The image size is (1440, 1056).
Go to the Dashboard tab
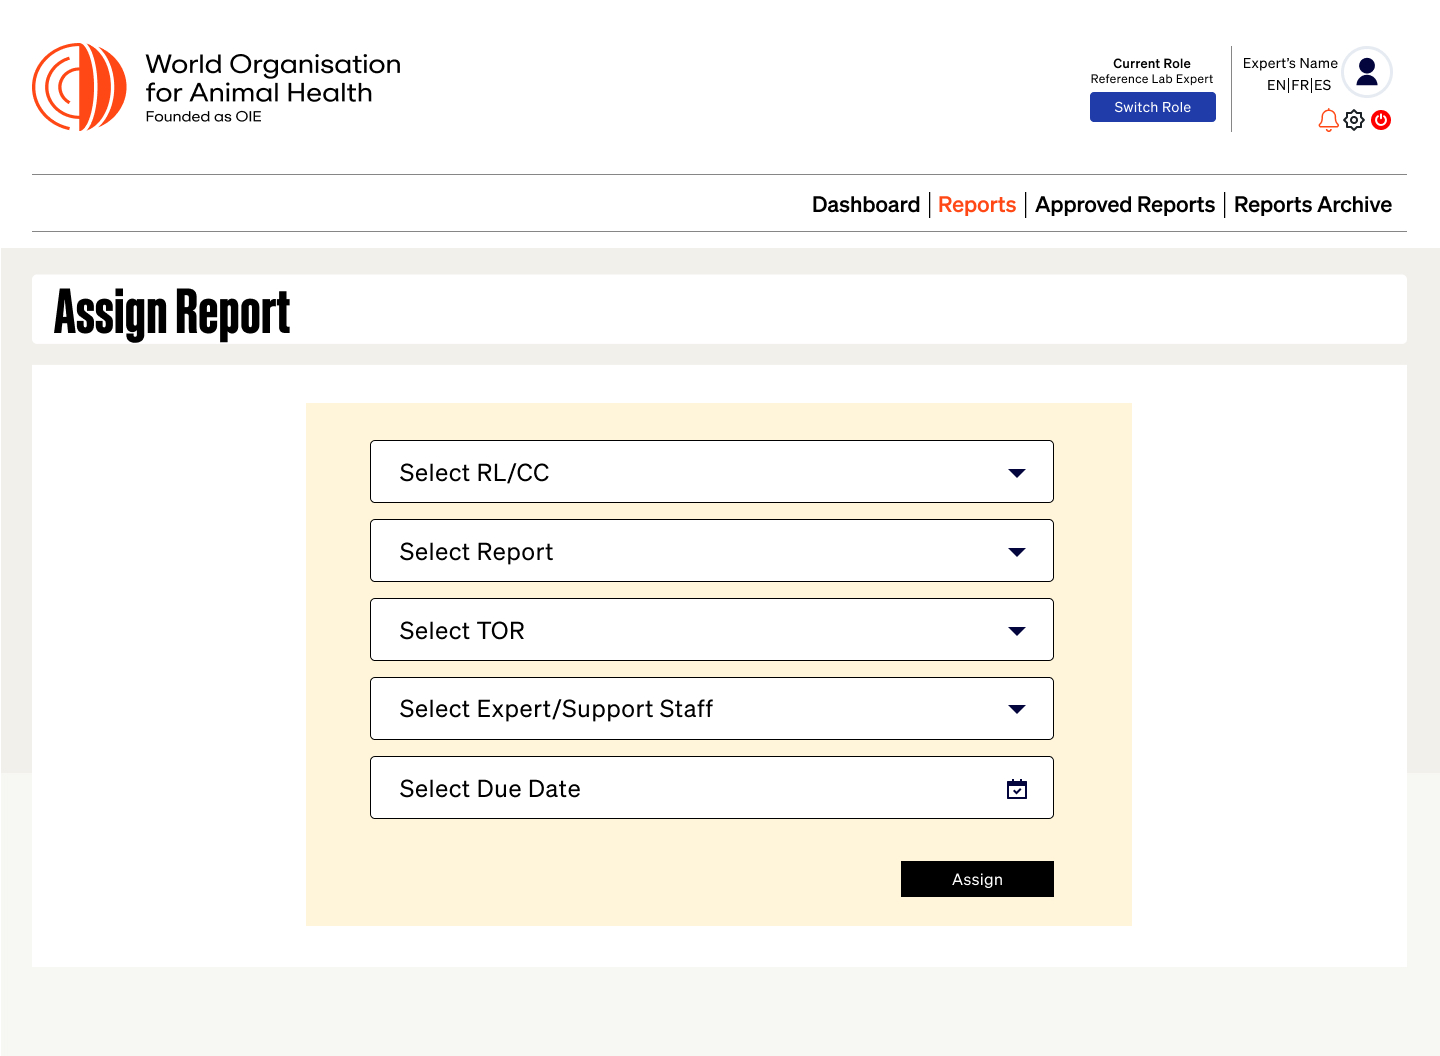(x=865, y=205)
